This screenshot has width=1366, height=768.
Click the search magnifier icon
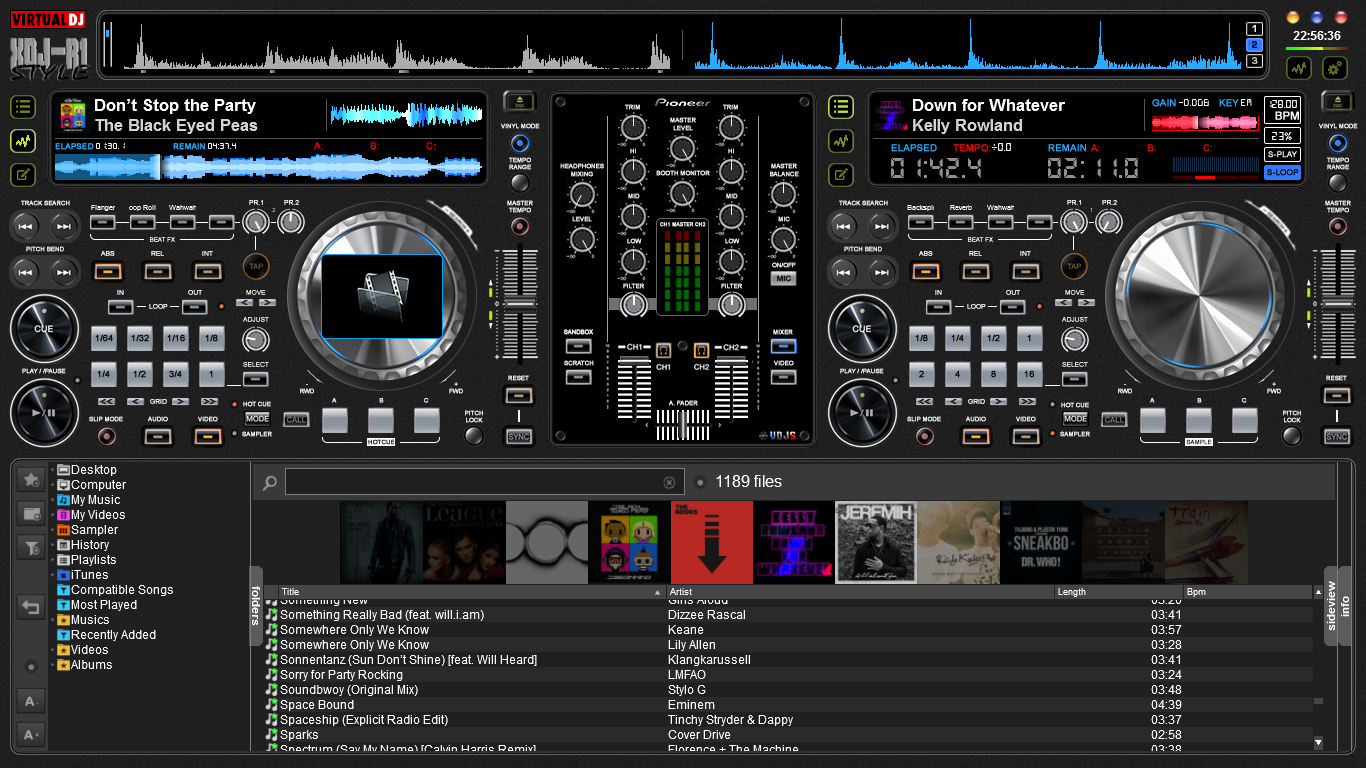pyautogui.click(x=269, y=483)
